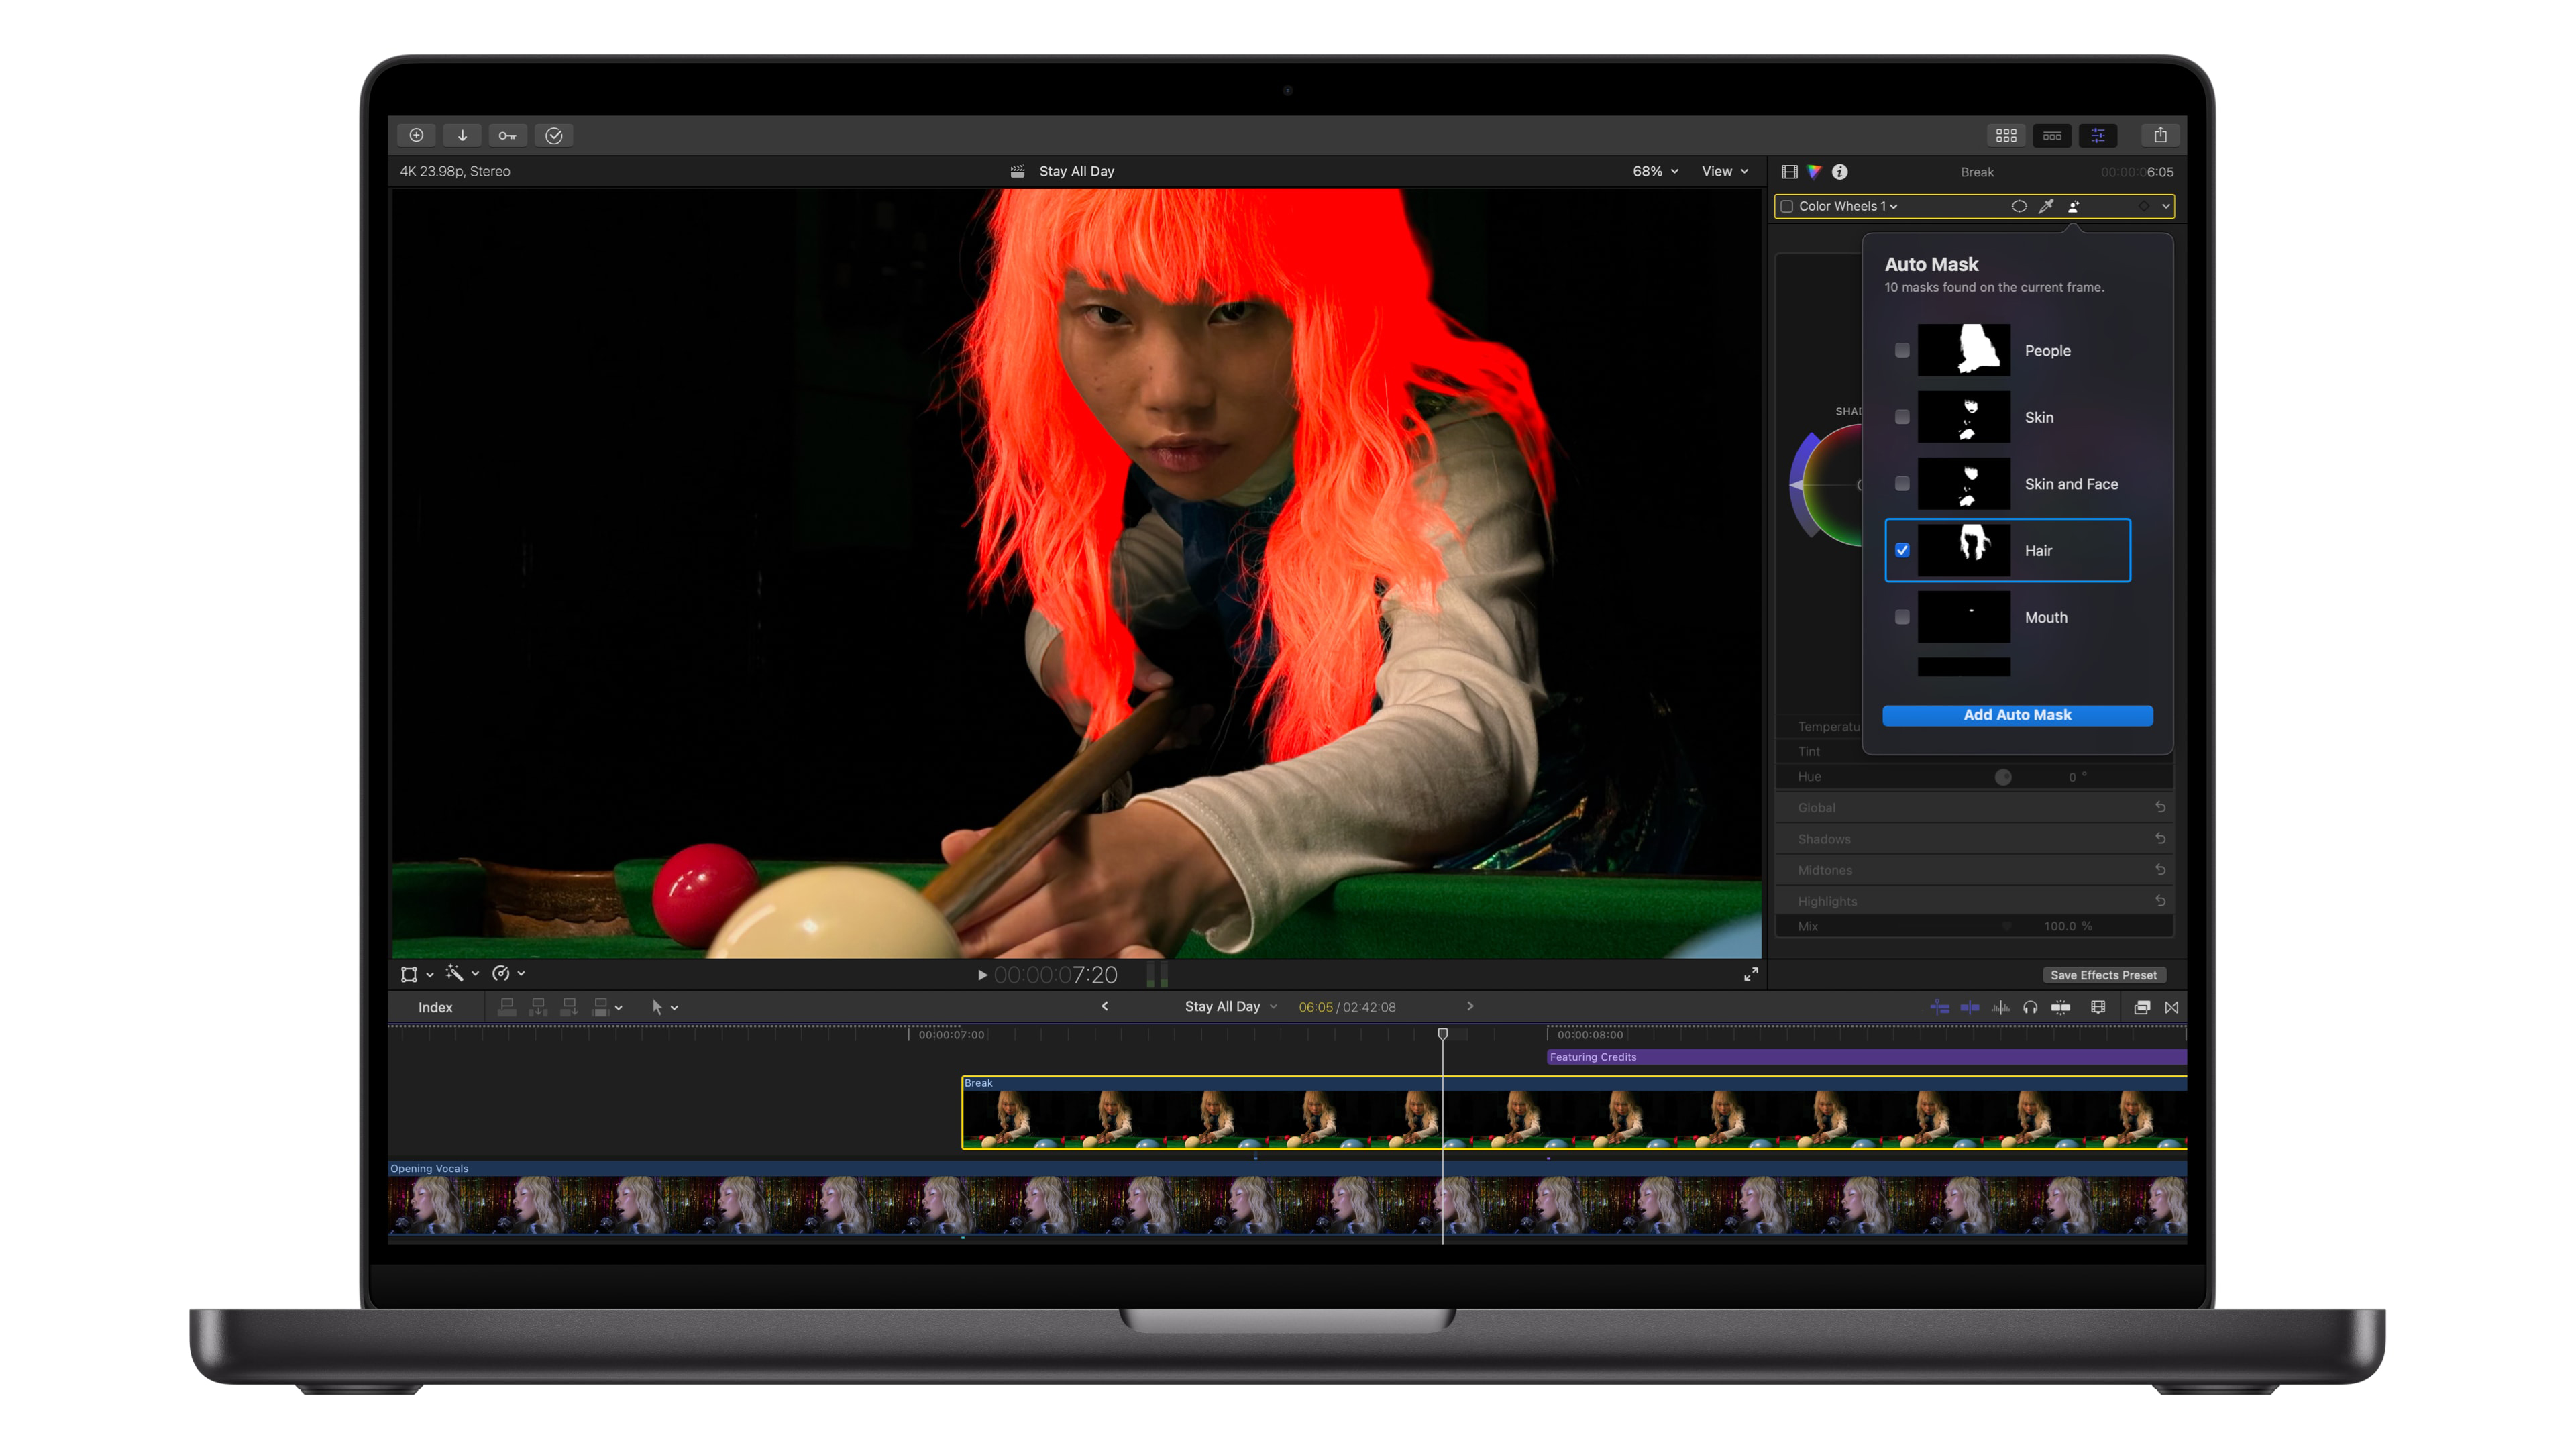Click the import media arrow icon
This screenshot has height=1449, width=2576.
pyautogui.click(x=462, y=135)
